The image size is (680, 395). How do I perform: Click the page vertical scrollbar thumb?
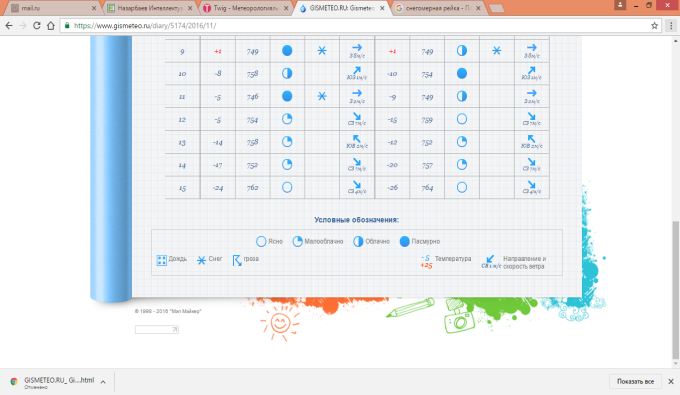click(676, 290)
